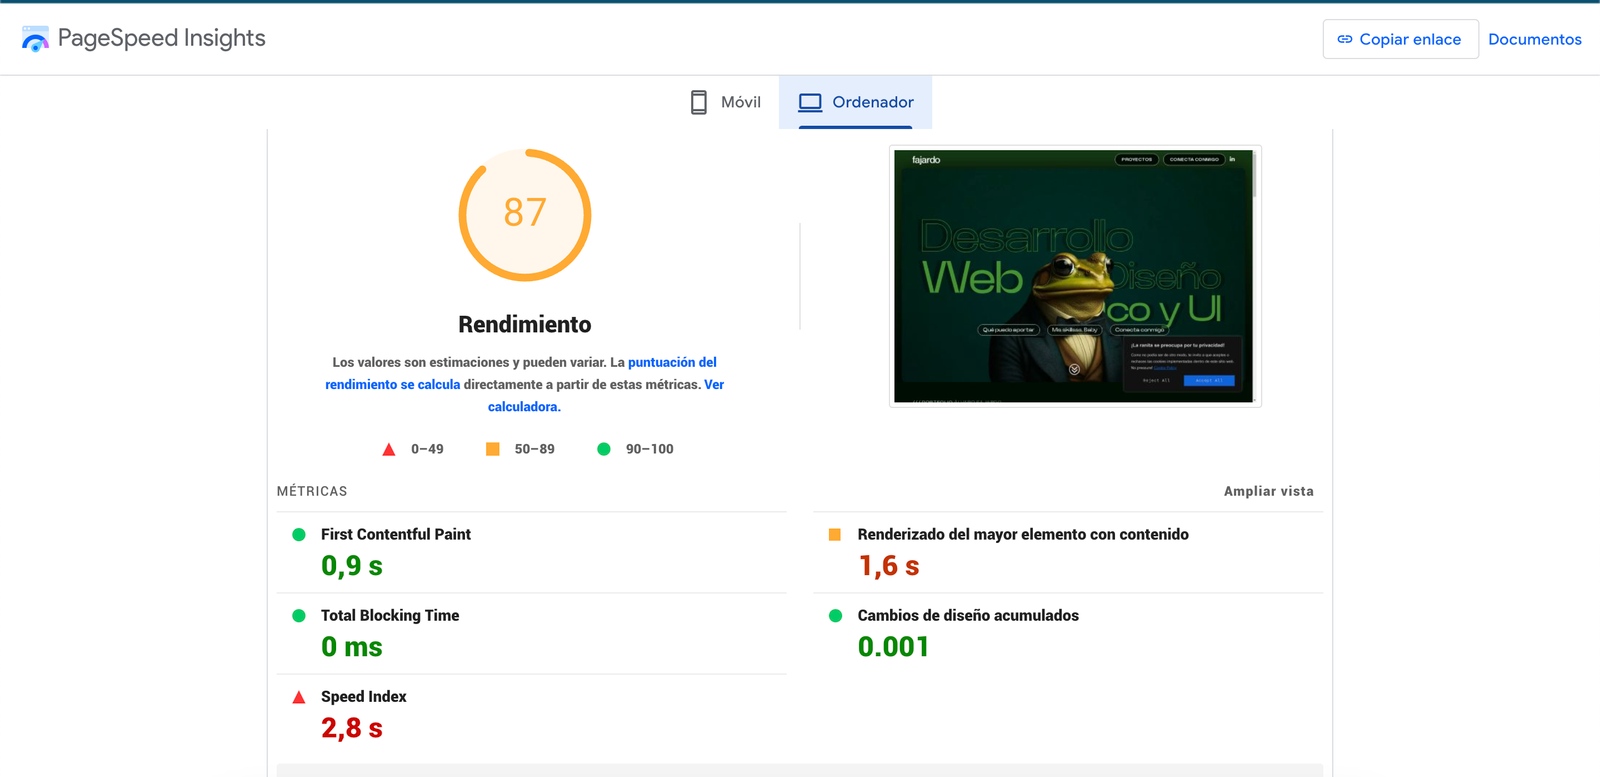The width and height of the screenshot is (1600, 777).
Task: Click the PageSpeed Insights logo icon
Action: pos(35,39)
